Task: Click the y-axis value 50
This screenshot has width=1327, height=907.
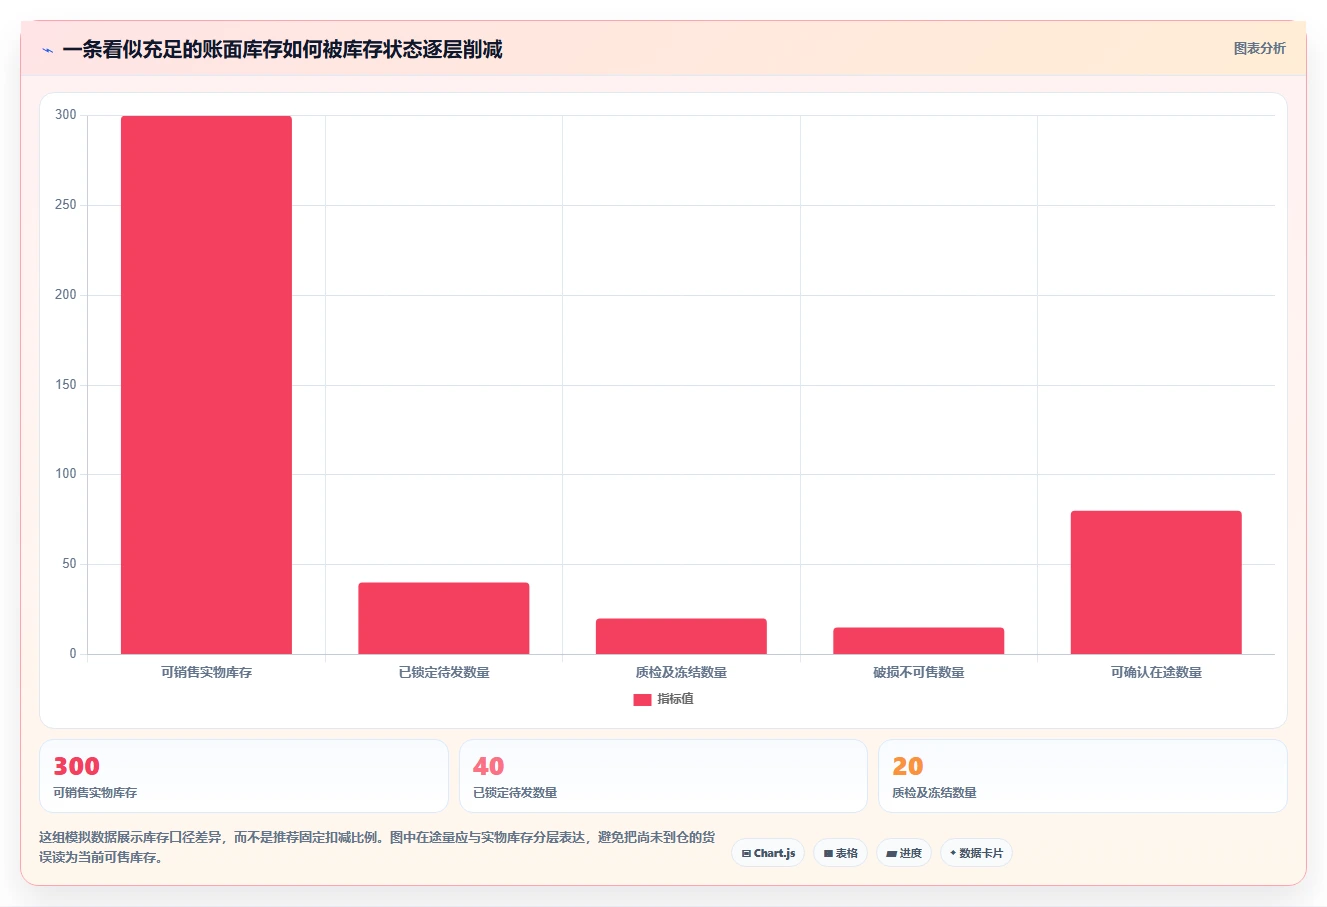Action: click(x=69, y=564)
